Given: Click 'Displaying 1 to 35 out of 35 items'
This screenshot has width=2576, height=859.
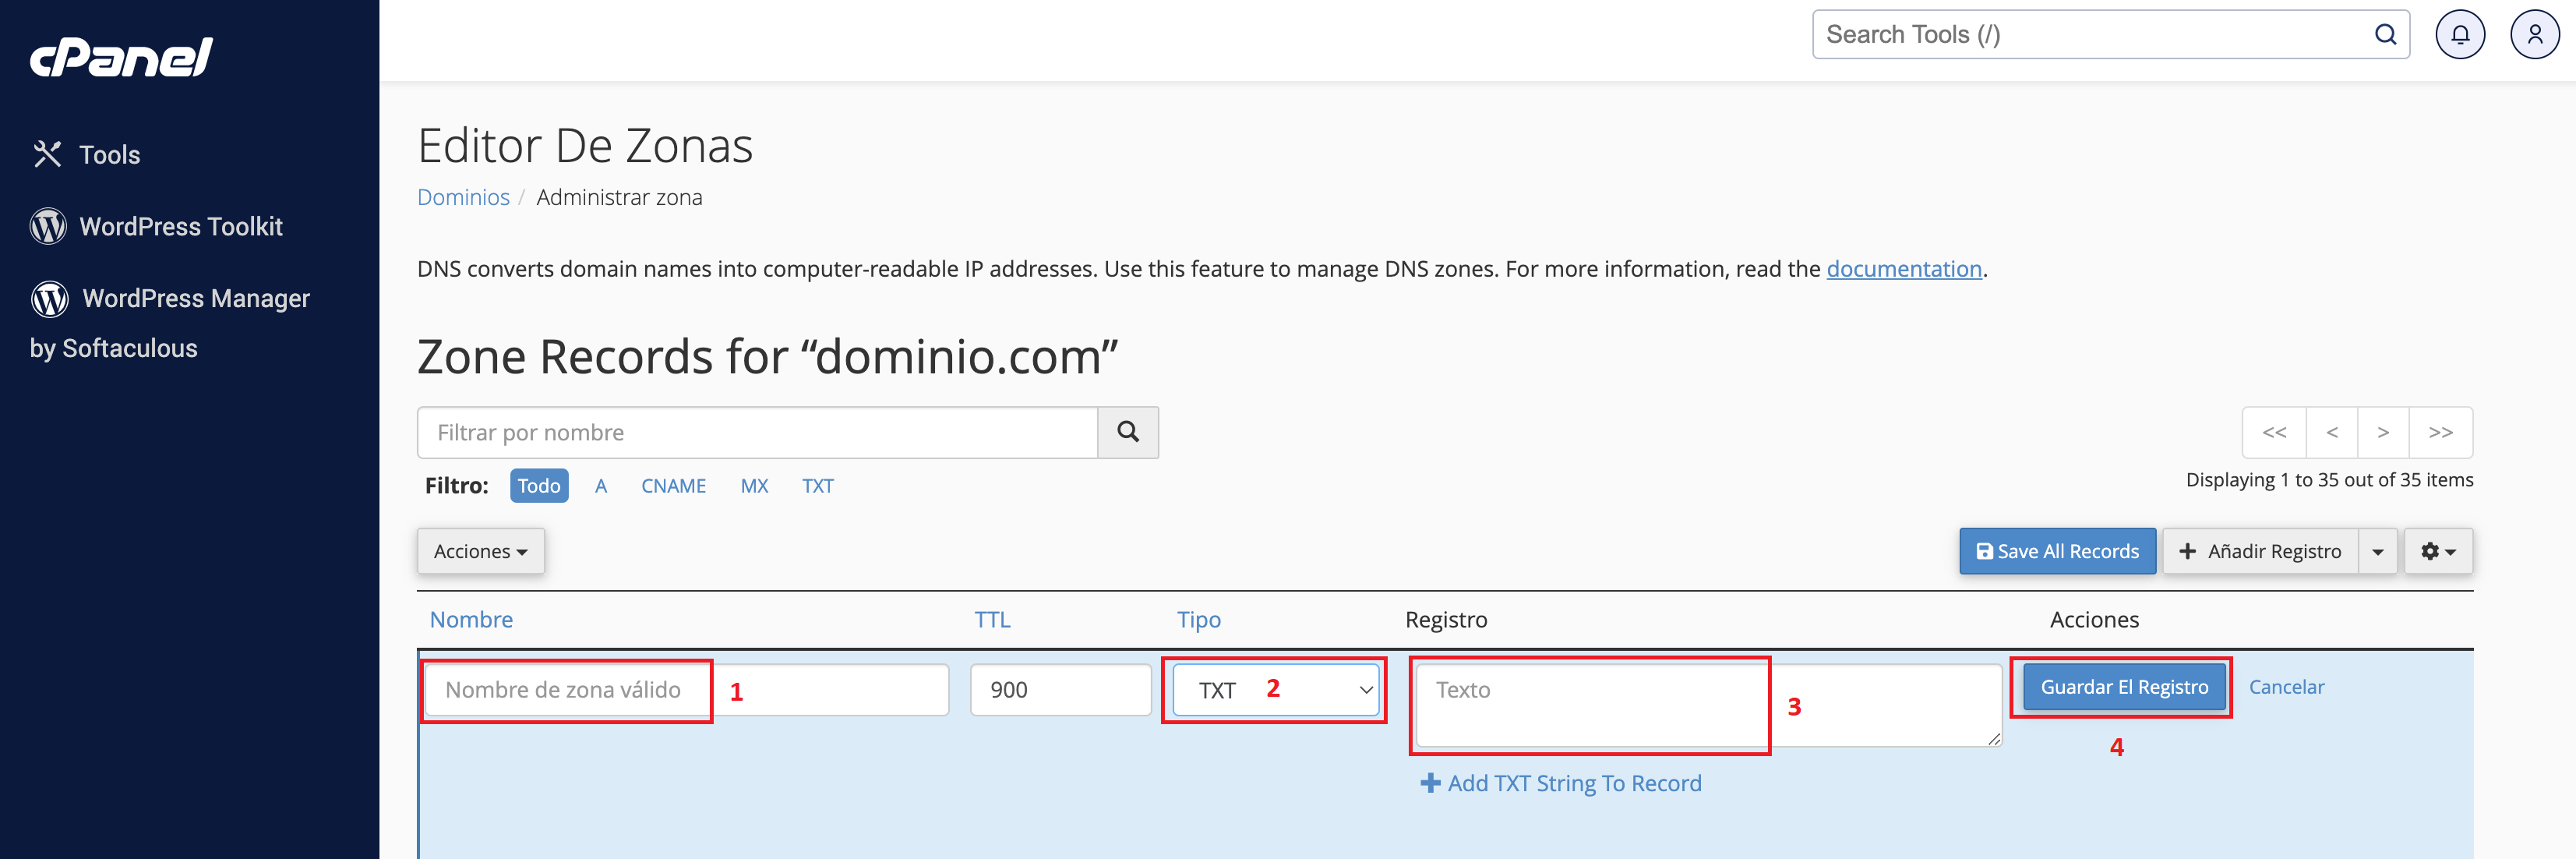Looking at the screenshot, I should [2329, 480].
